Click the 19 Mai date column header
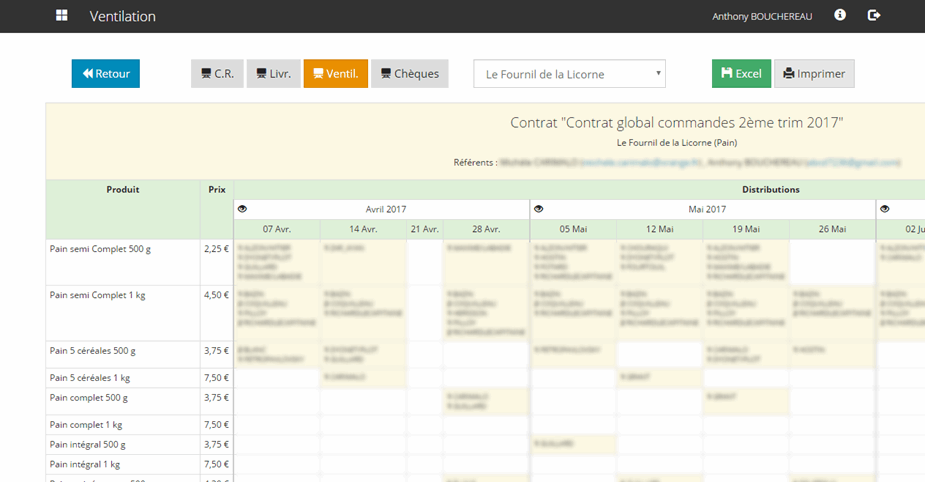 point(746,229)
